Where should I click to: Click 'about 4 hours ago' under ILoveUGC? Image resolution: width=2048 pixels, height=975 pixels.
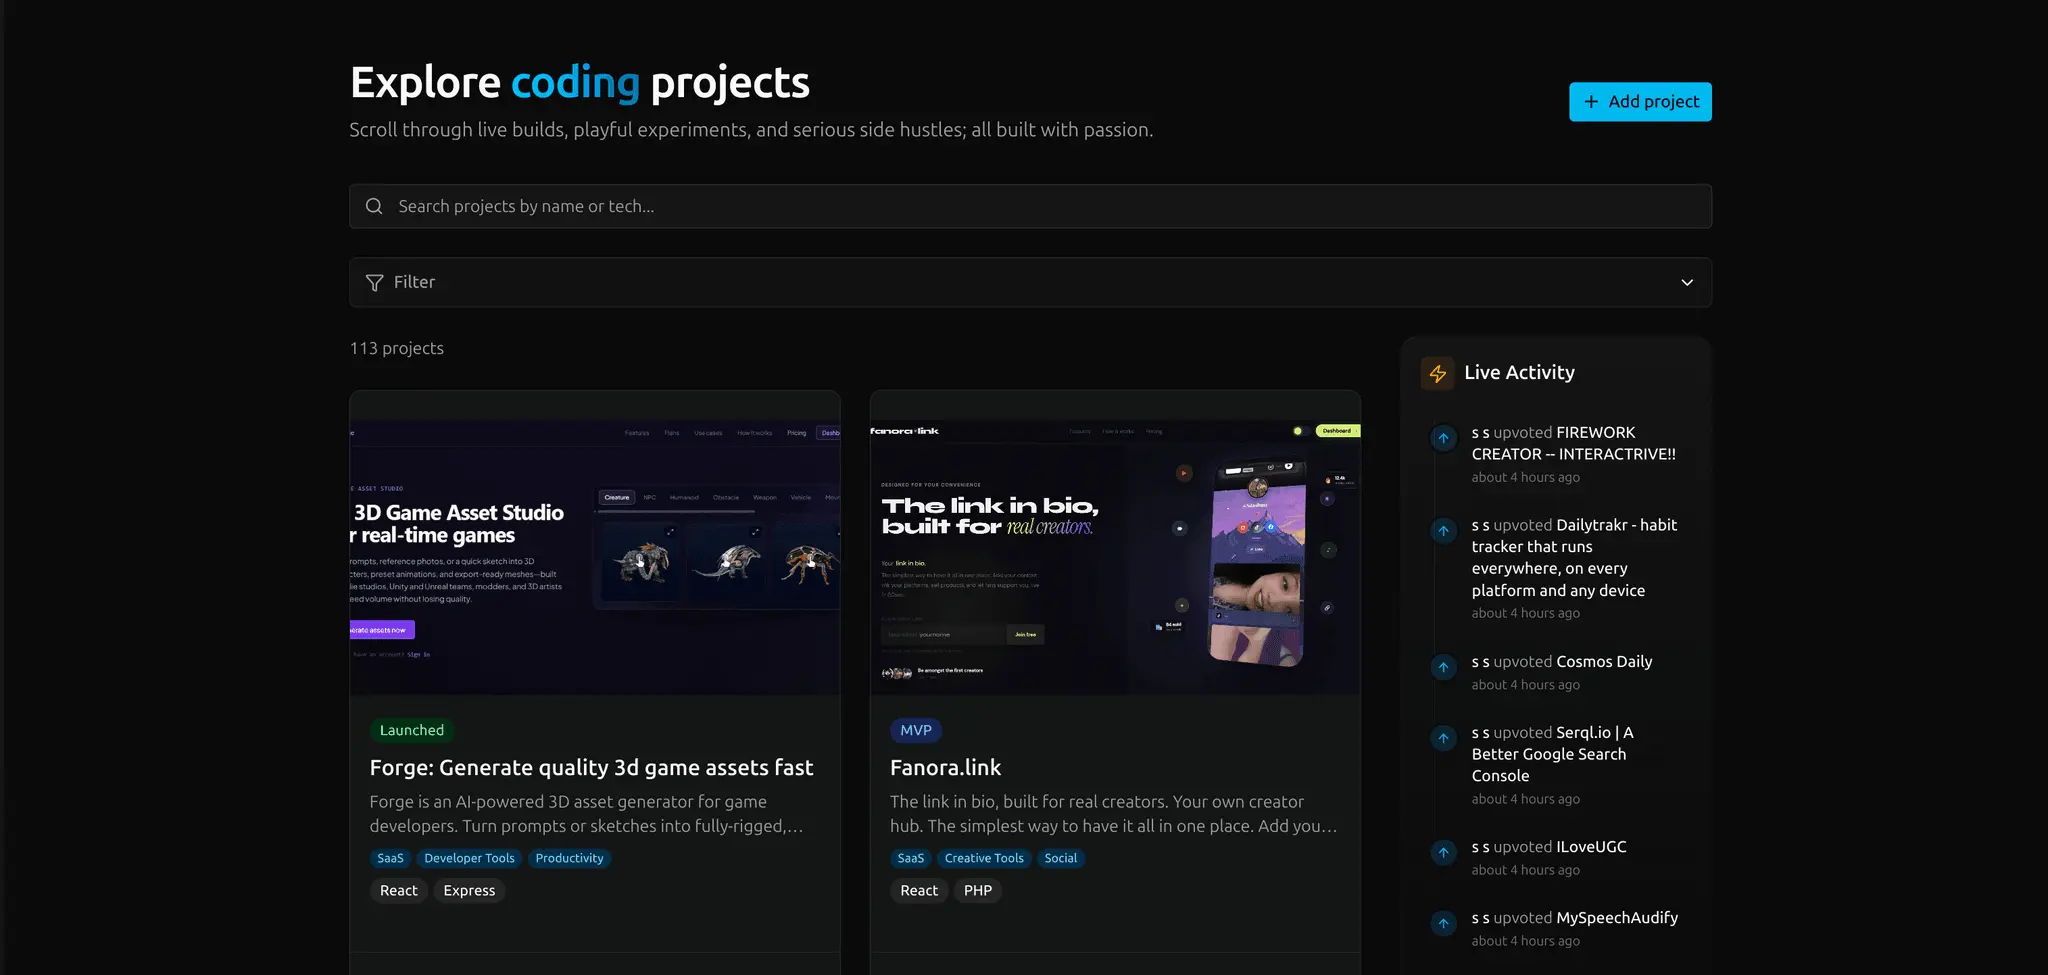1526,870
